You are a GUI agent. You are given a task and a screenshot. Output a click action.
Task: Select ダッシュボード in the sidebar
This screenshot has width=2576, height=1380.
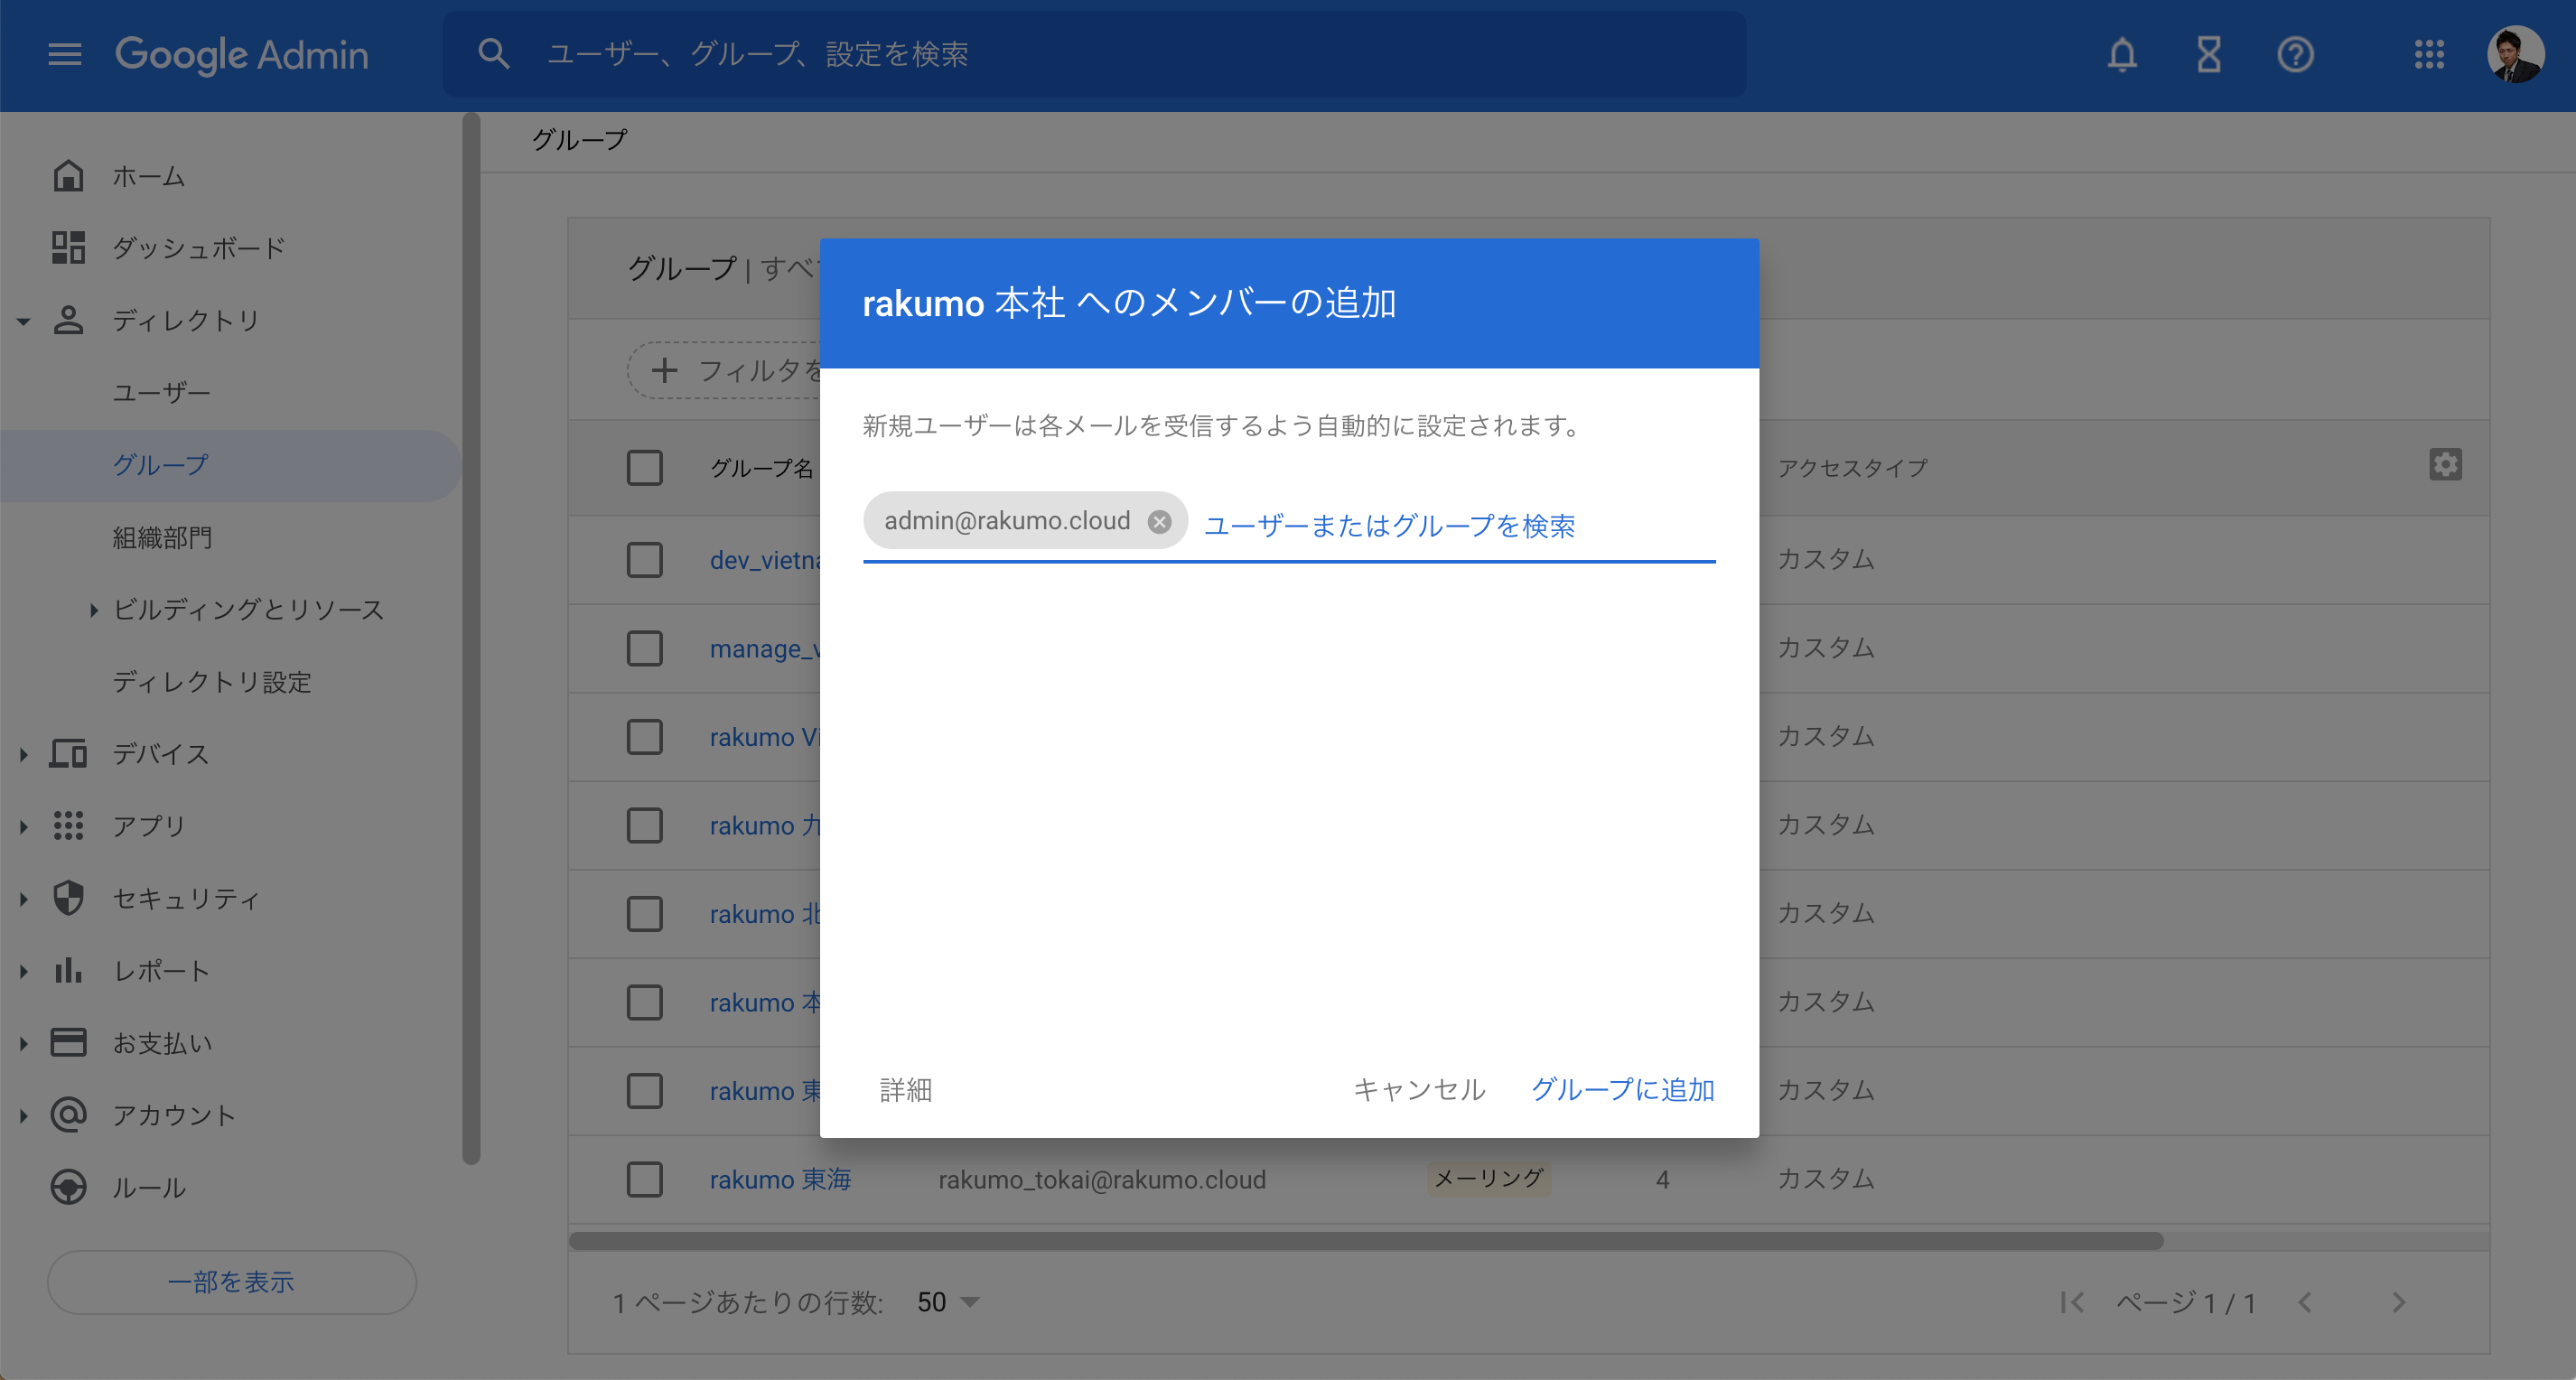pyautogui.click(x=198, y=248)
